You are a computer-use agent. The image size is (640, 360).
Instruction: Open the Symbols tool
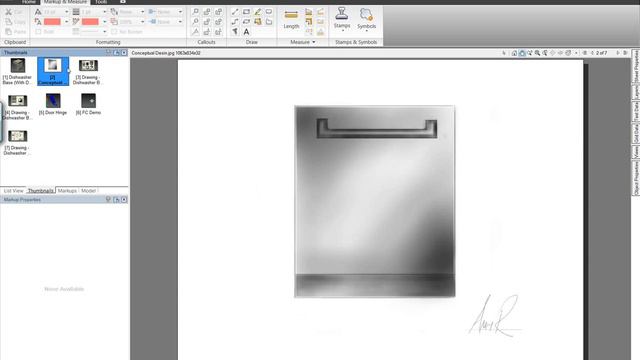pos(366,19)
